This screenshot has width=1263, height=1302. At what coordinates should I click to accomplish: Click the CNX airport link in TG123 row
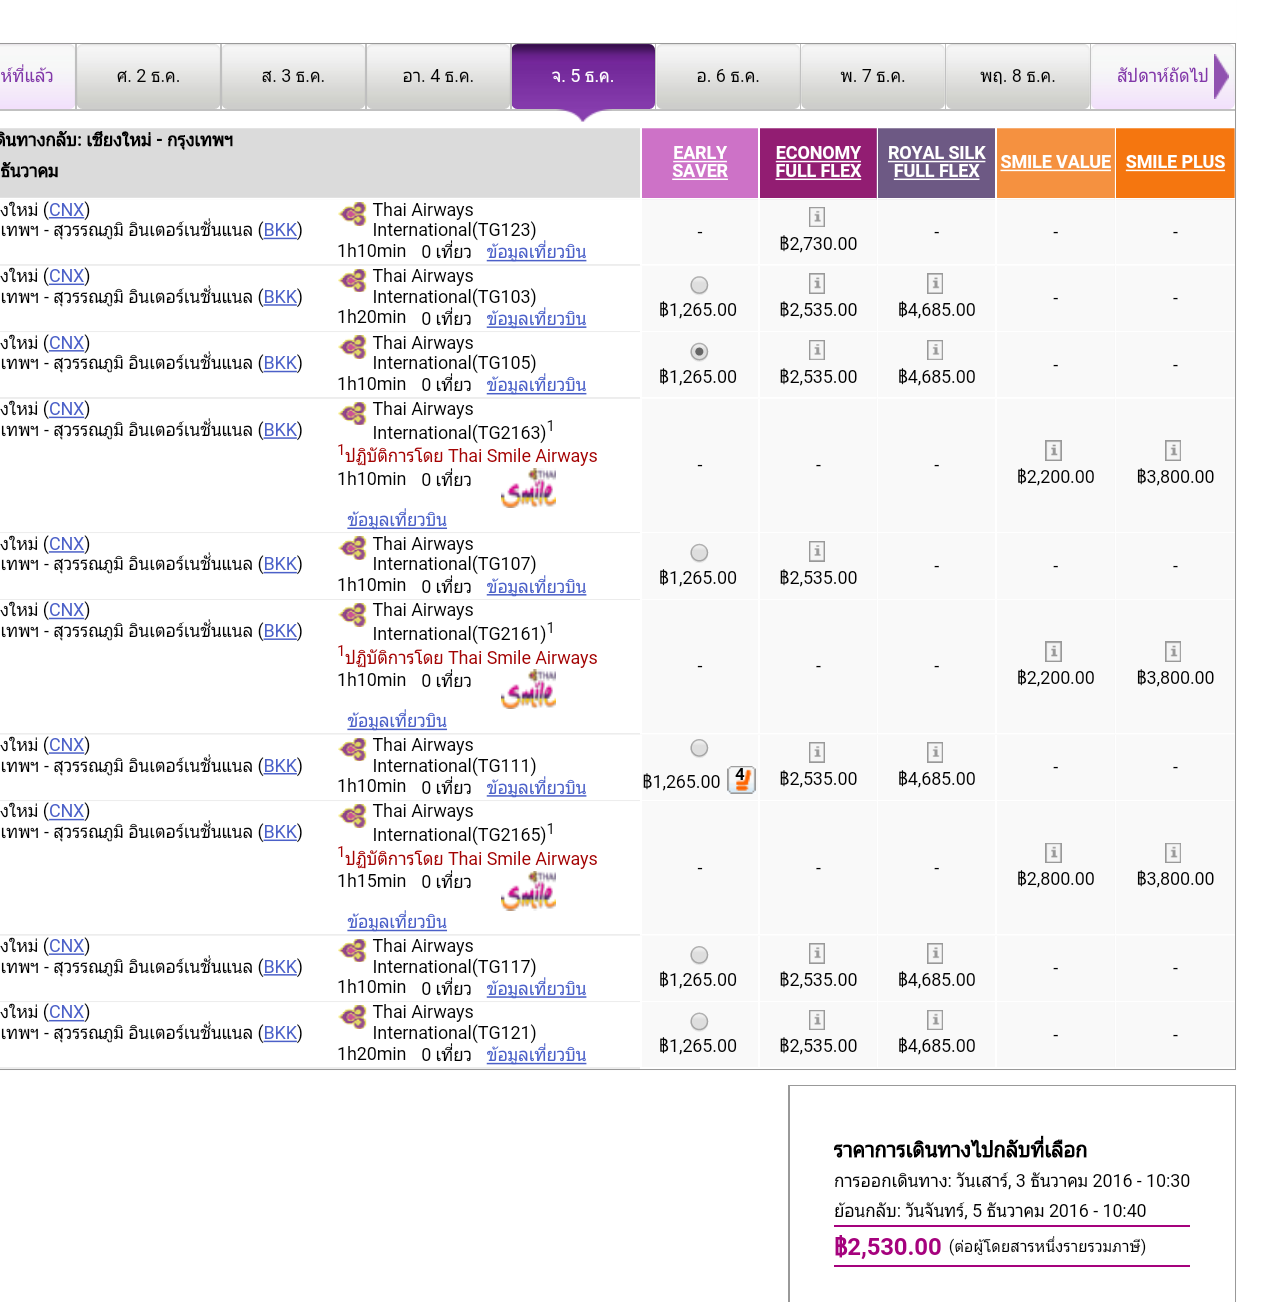pos(67,210)
